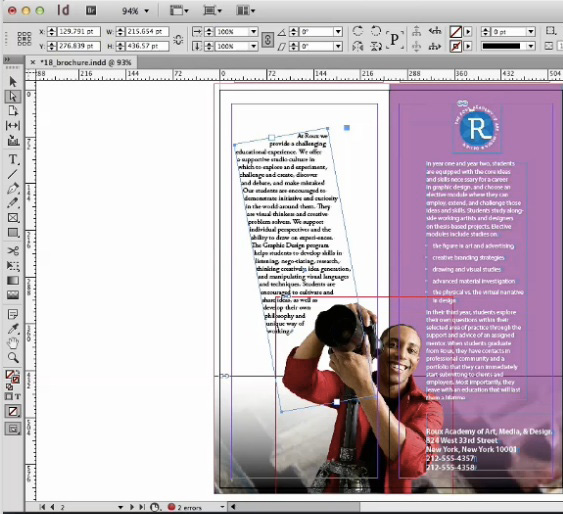Toggle Formatting Affects Container in Tools panel
563x514 pixels.
coord(9,397)
